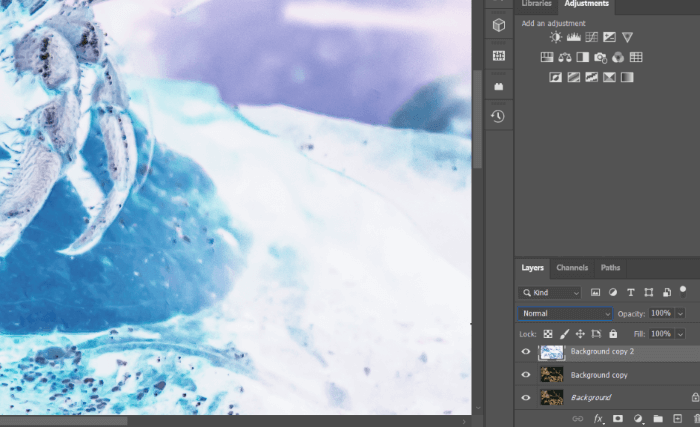Hide the Background copy 2 layer

pos(526,352)
